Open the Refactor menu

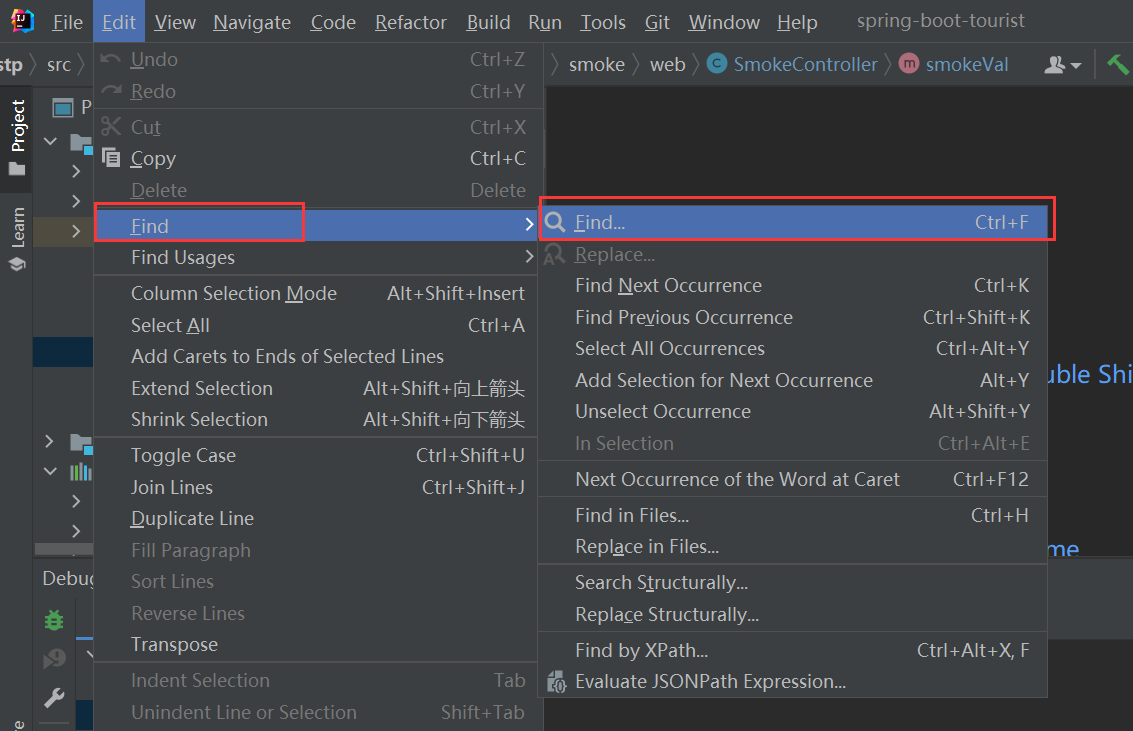point(410,21)
